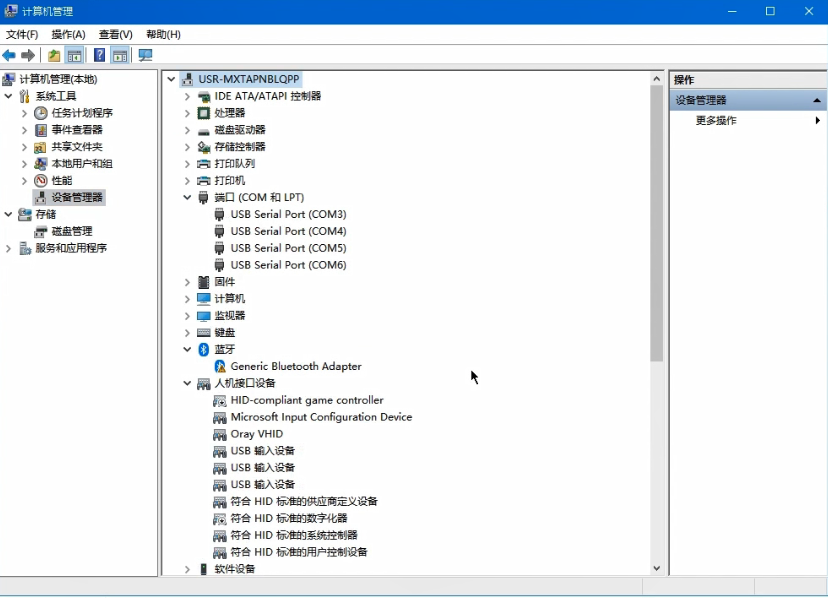Click the Back arrow toolbar icon
Screen dimensions: 828x598
click(x=9, y=55)
